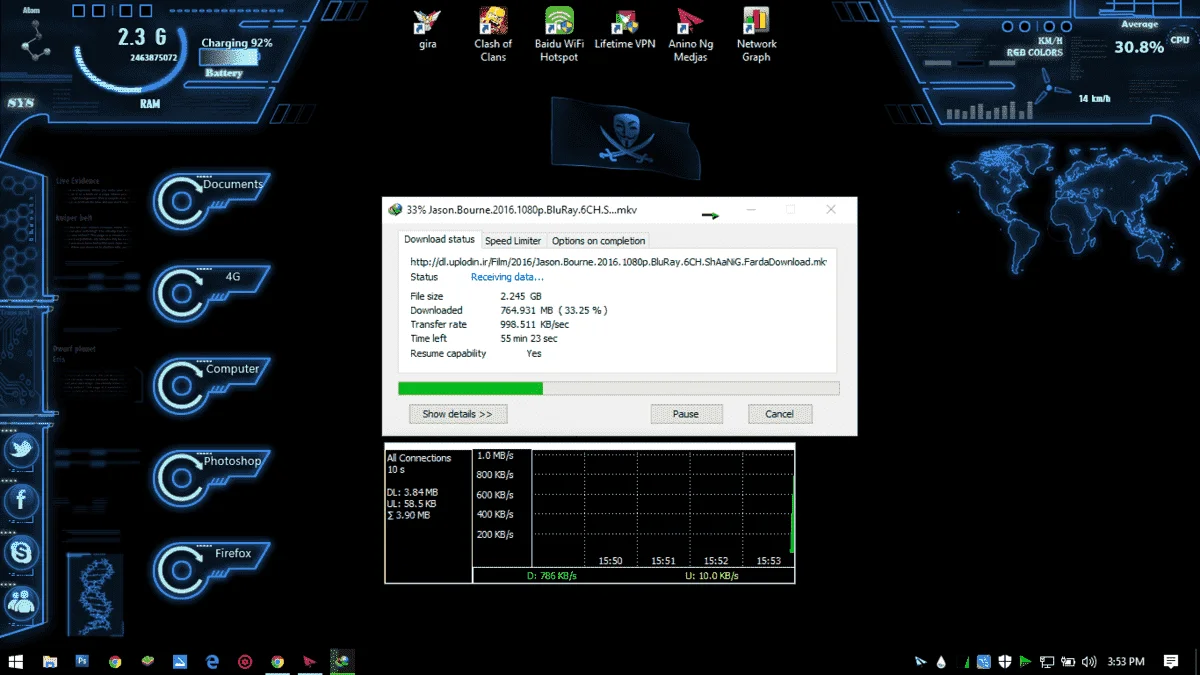The height and width of the screenshot is (675, 1200).
Task: Open Windows Defender shield tray icon
Action: [x=1006, y=661]
